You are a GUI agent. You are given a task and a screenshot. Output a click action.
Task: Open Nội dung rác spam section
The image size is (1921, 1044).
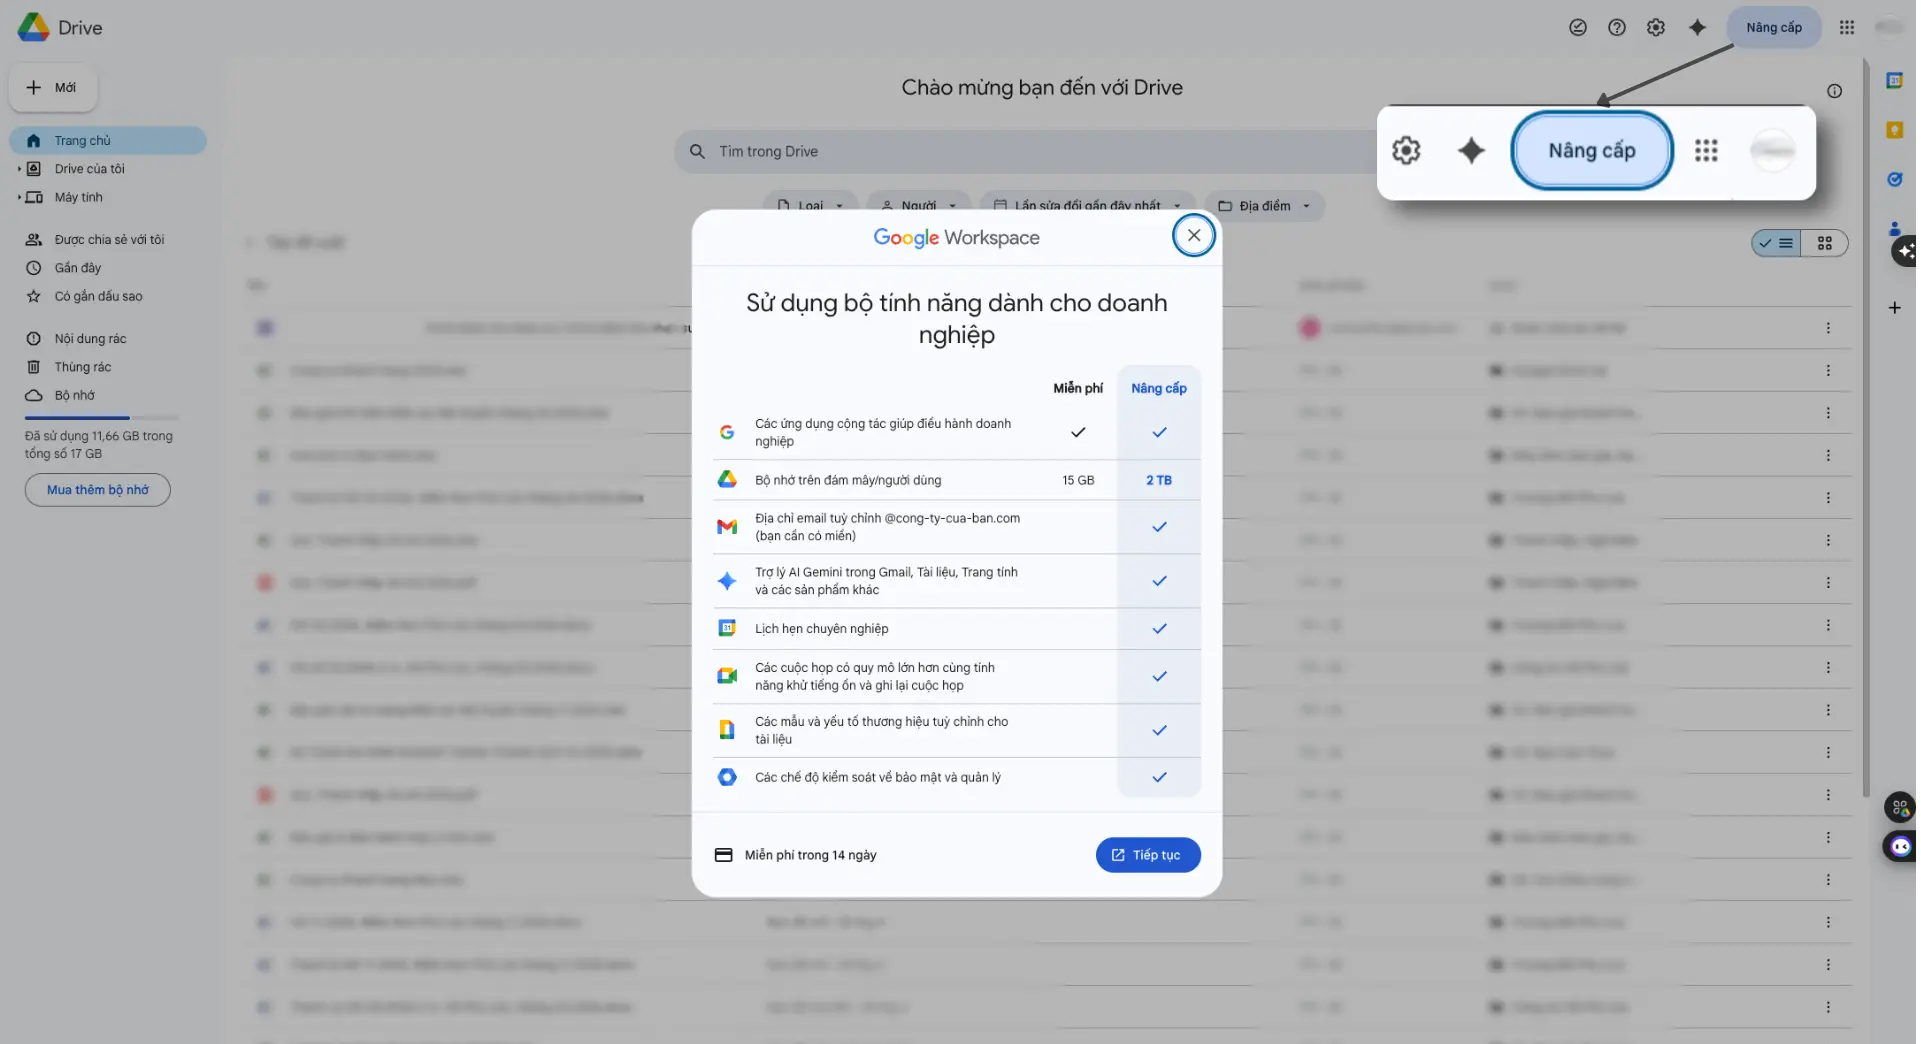coord(90,339)
